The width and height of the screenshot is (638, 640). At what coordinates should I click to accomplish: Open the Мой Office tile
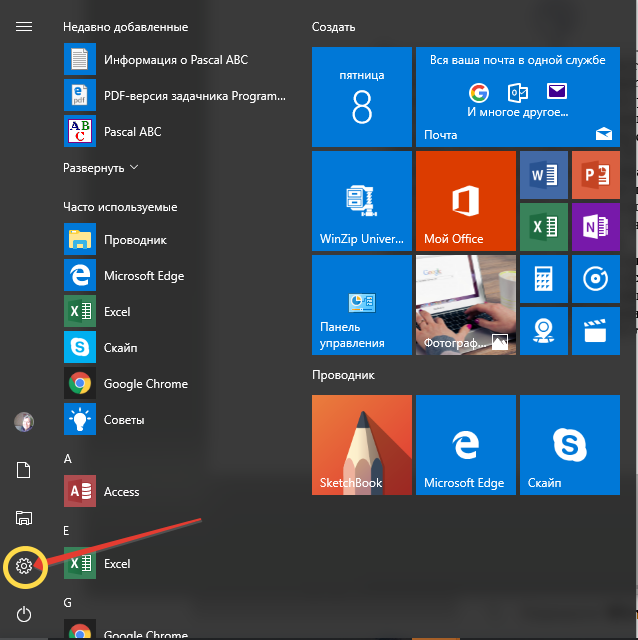466,201
